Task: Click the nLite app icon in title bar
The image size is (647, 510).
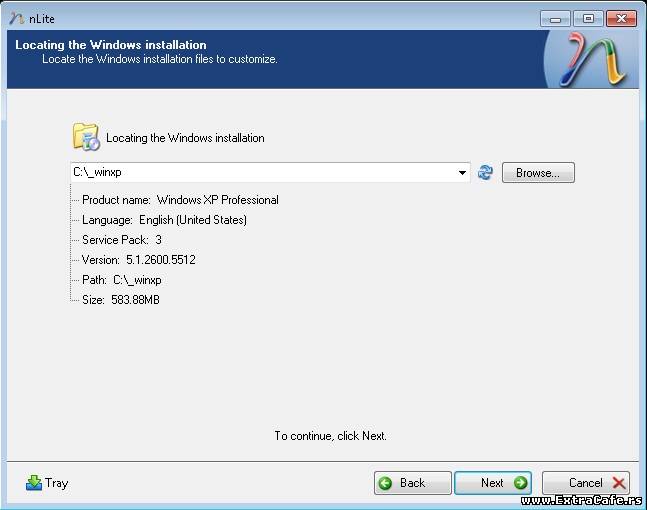Action: point(16,18)
